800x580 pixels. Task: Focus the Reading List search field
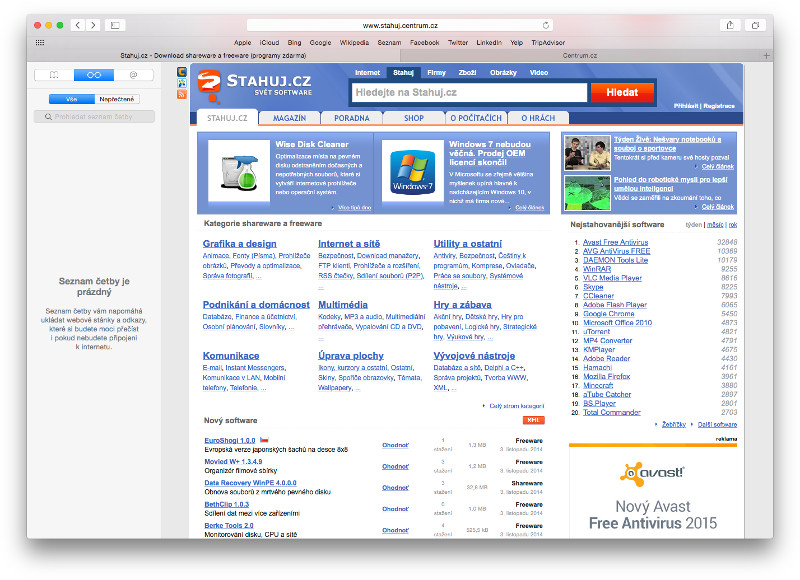tap(94, 117)
